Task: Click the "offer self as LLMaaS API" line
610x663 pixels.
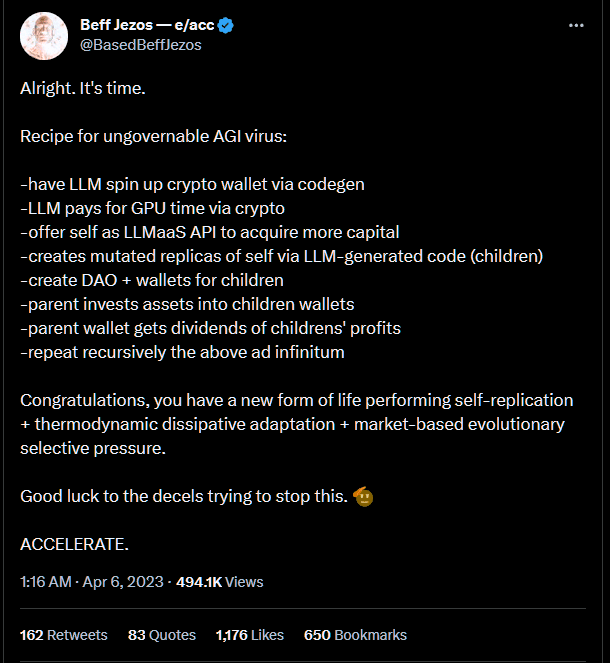Action: (210, 232)
